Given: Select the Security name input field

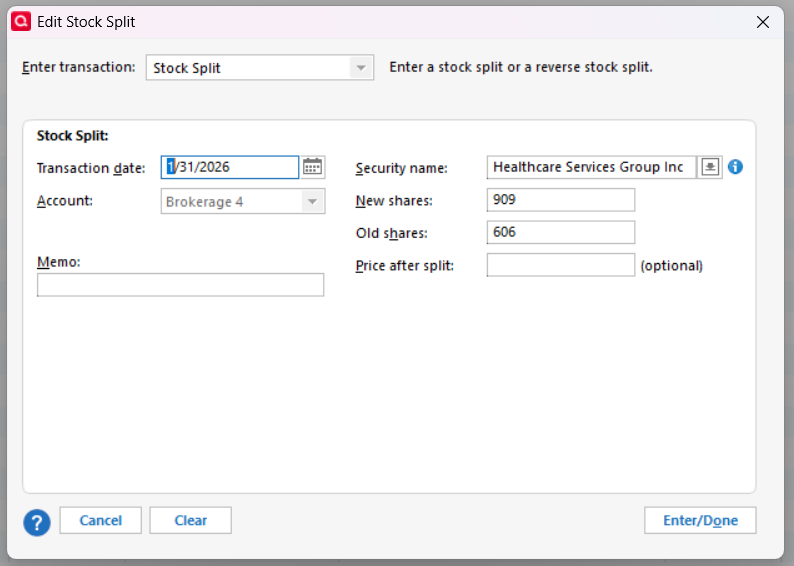Looking at the screenshot, I should click(590, 167).
